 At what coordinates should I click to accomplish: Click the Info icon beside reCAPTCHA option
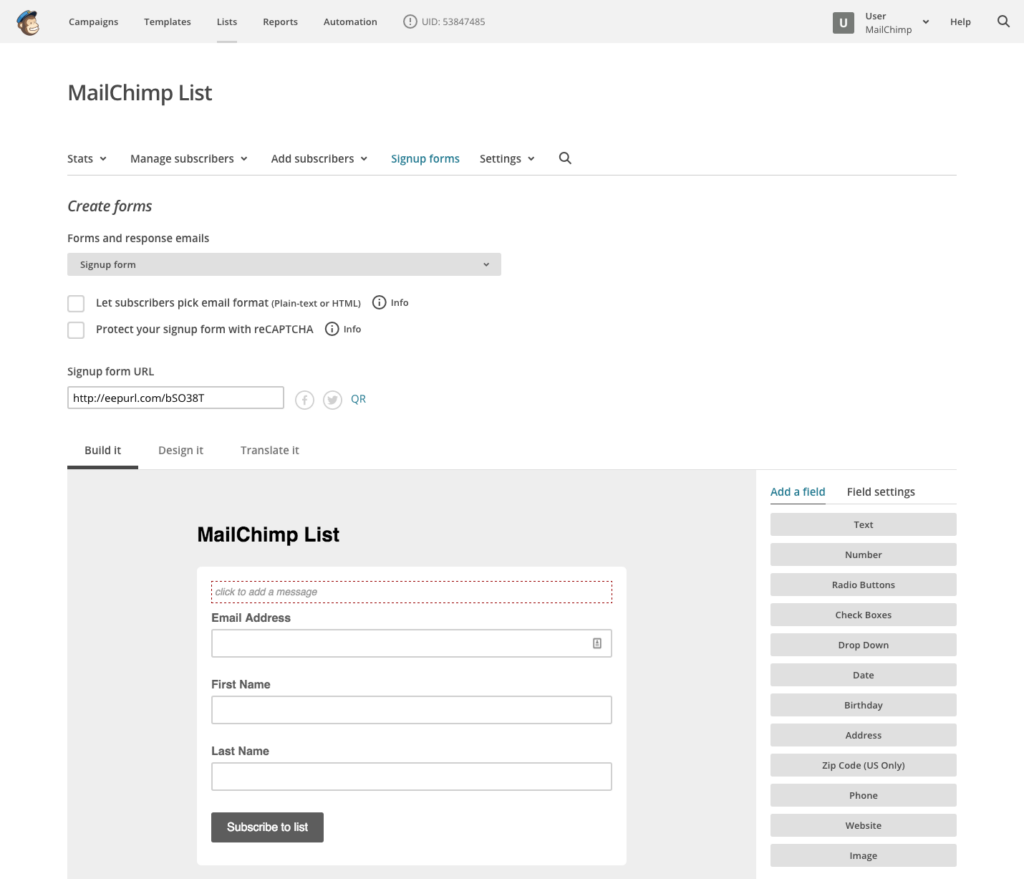coord(332,329)
